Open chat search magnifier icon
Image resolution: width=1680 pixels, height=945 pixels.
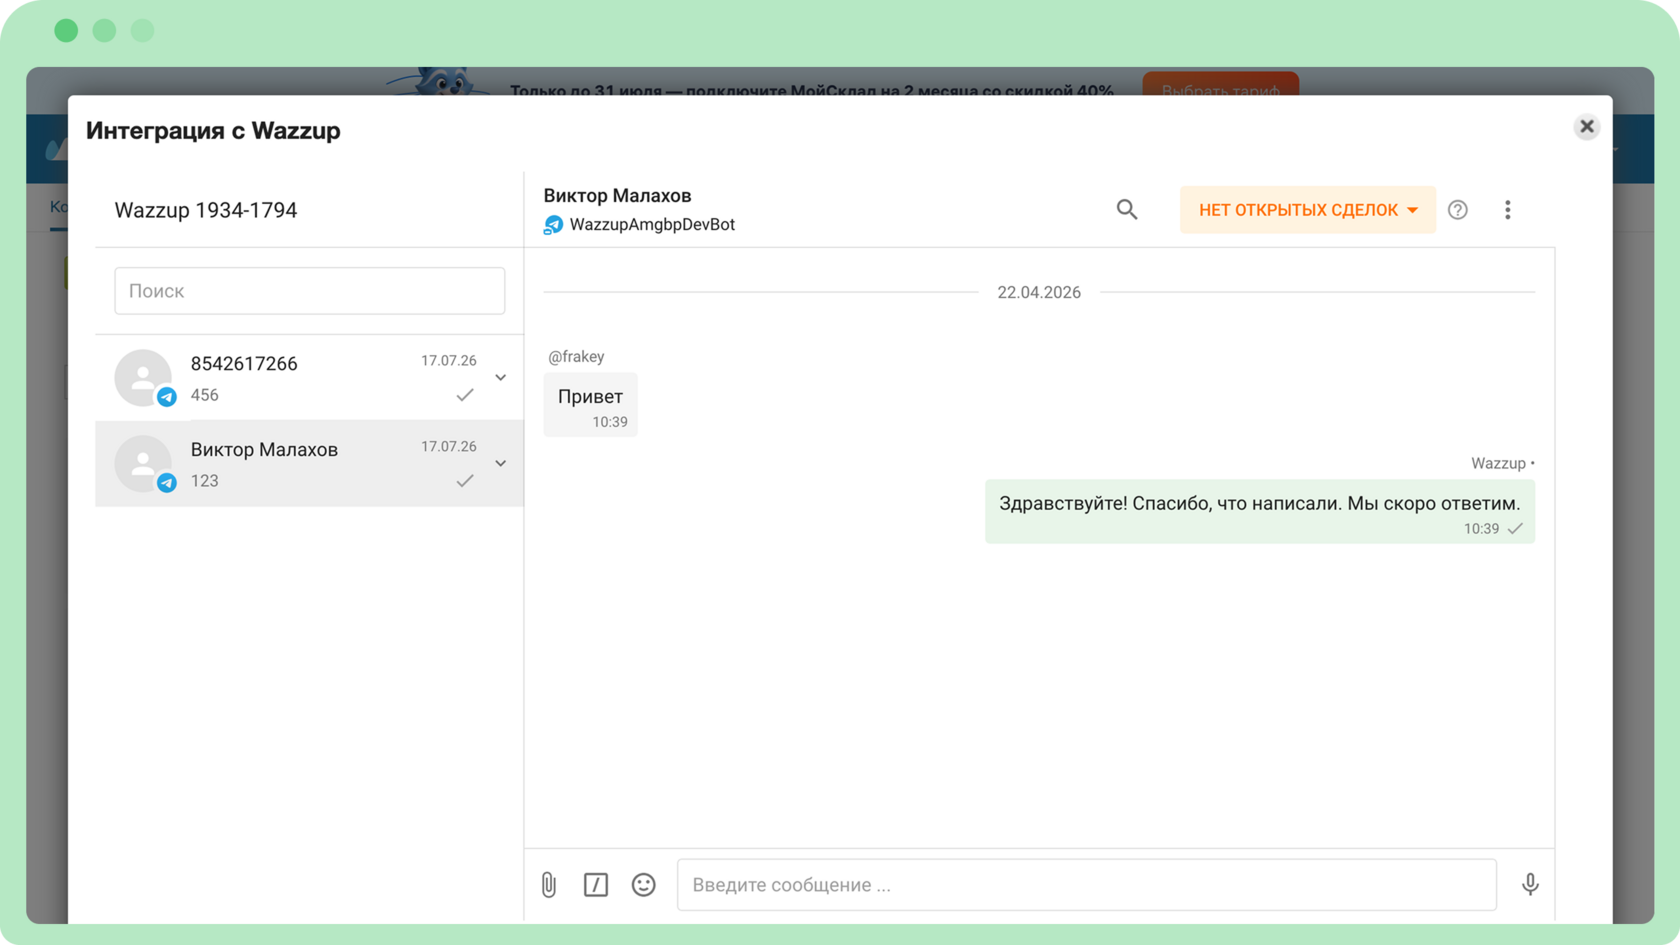[1127, 210]
